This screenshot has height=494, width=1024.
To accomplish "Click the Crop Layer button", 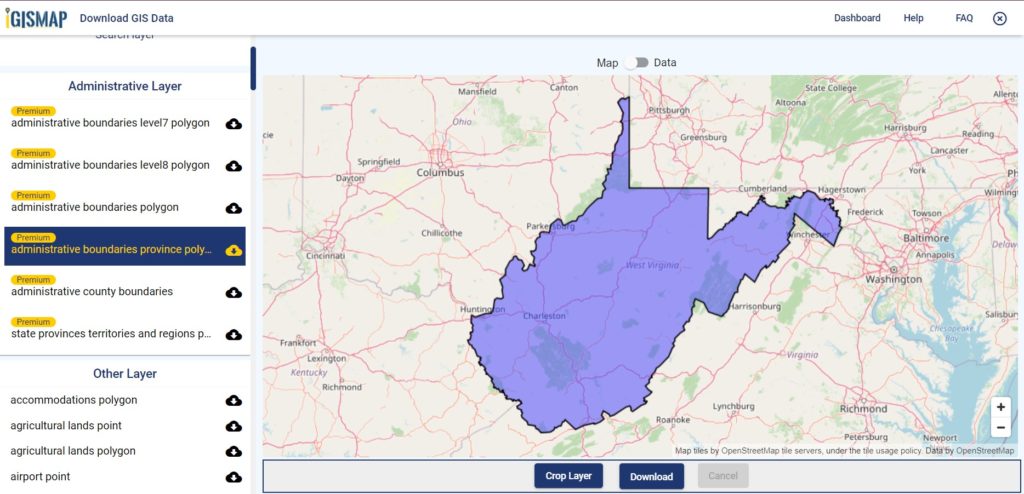I will [568, 476].
